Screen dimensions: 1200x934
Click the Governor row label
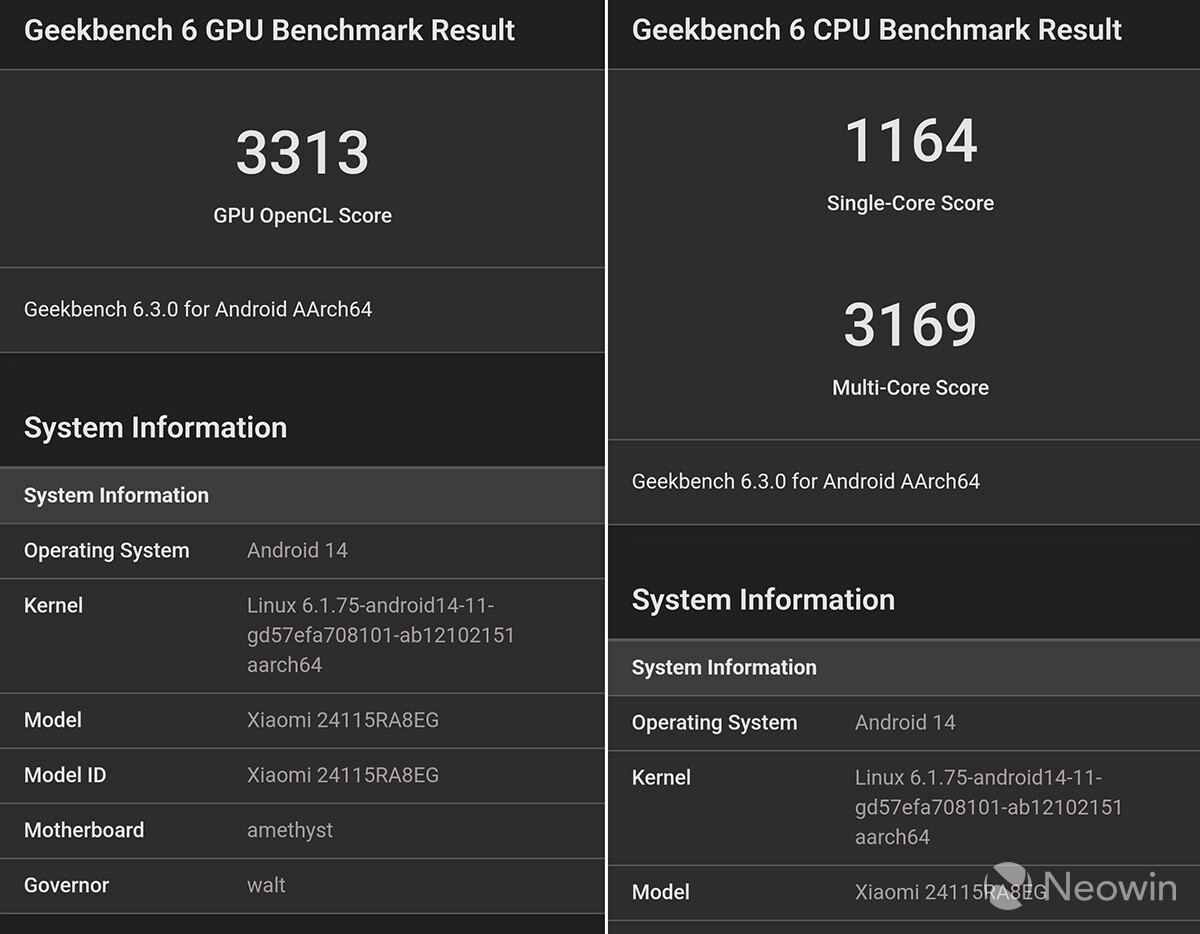(x=66, y=885)
